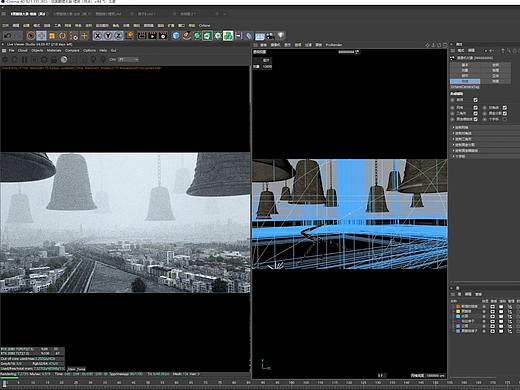The width and height of the screenshot is (520, 390).
Task: Open Compare menu in Live Viewer
Action: pyautogui.click(x=72, y=50)
